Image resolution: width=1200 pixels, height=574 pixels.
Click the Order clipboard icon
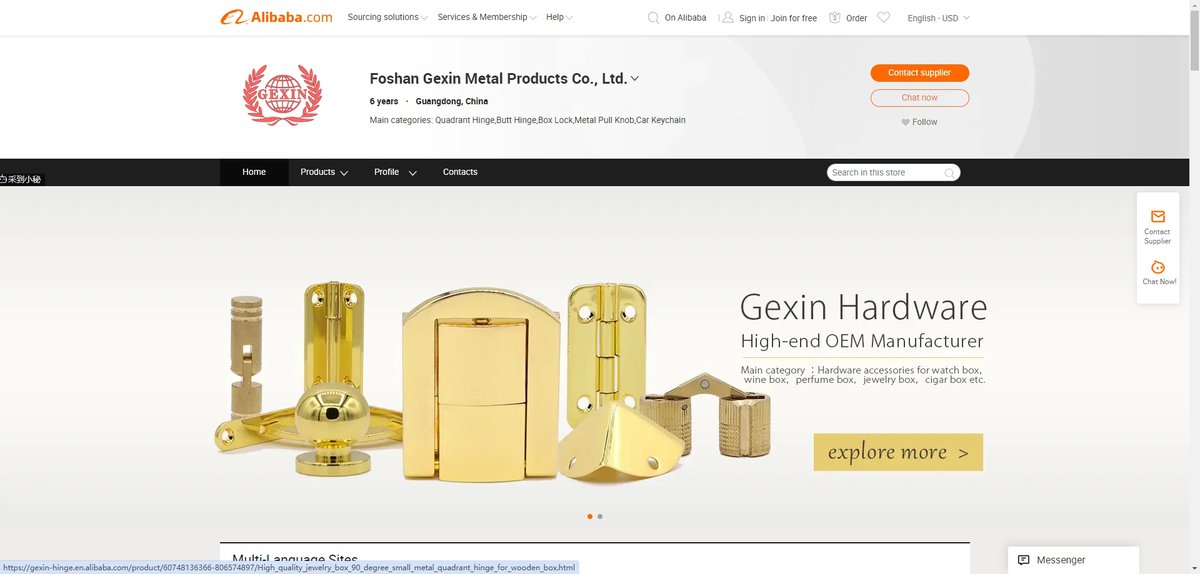835,17
